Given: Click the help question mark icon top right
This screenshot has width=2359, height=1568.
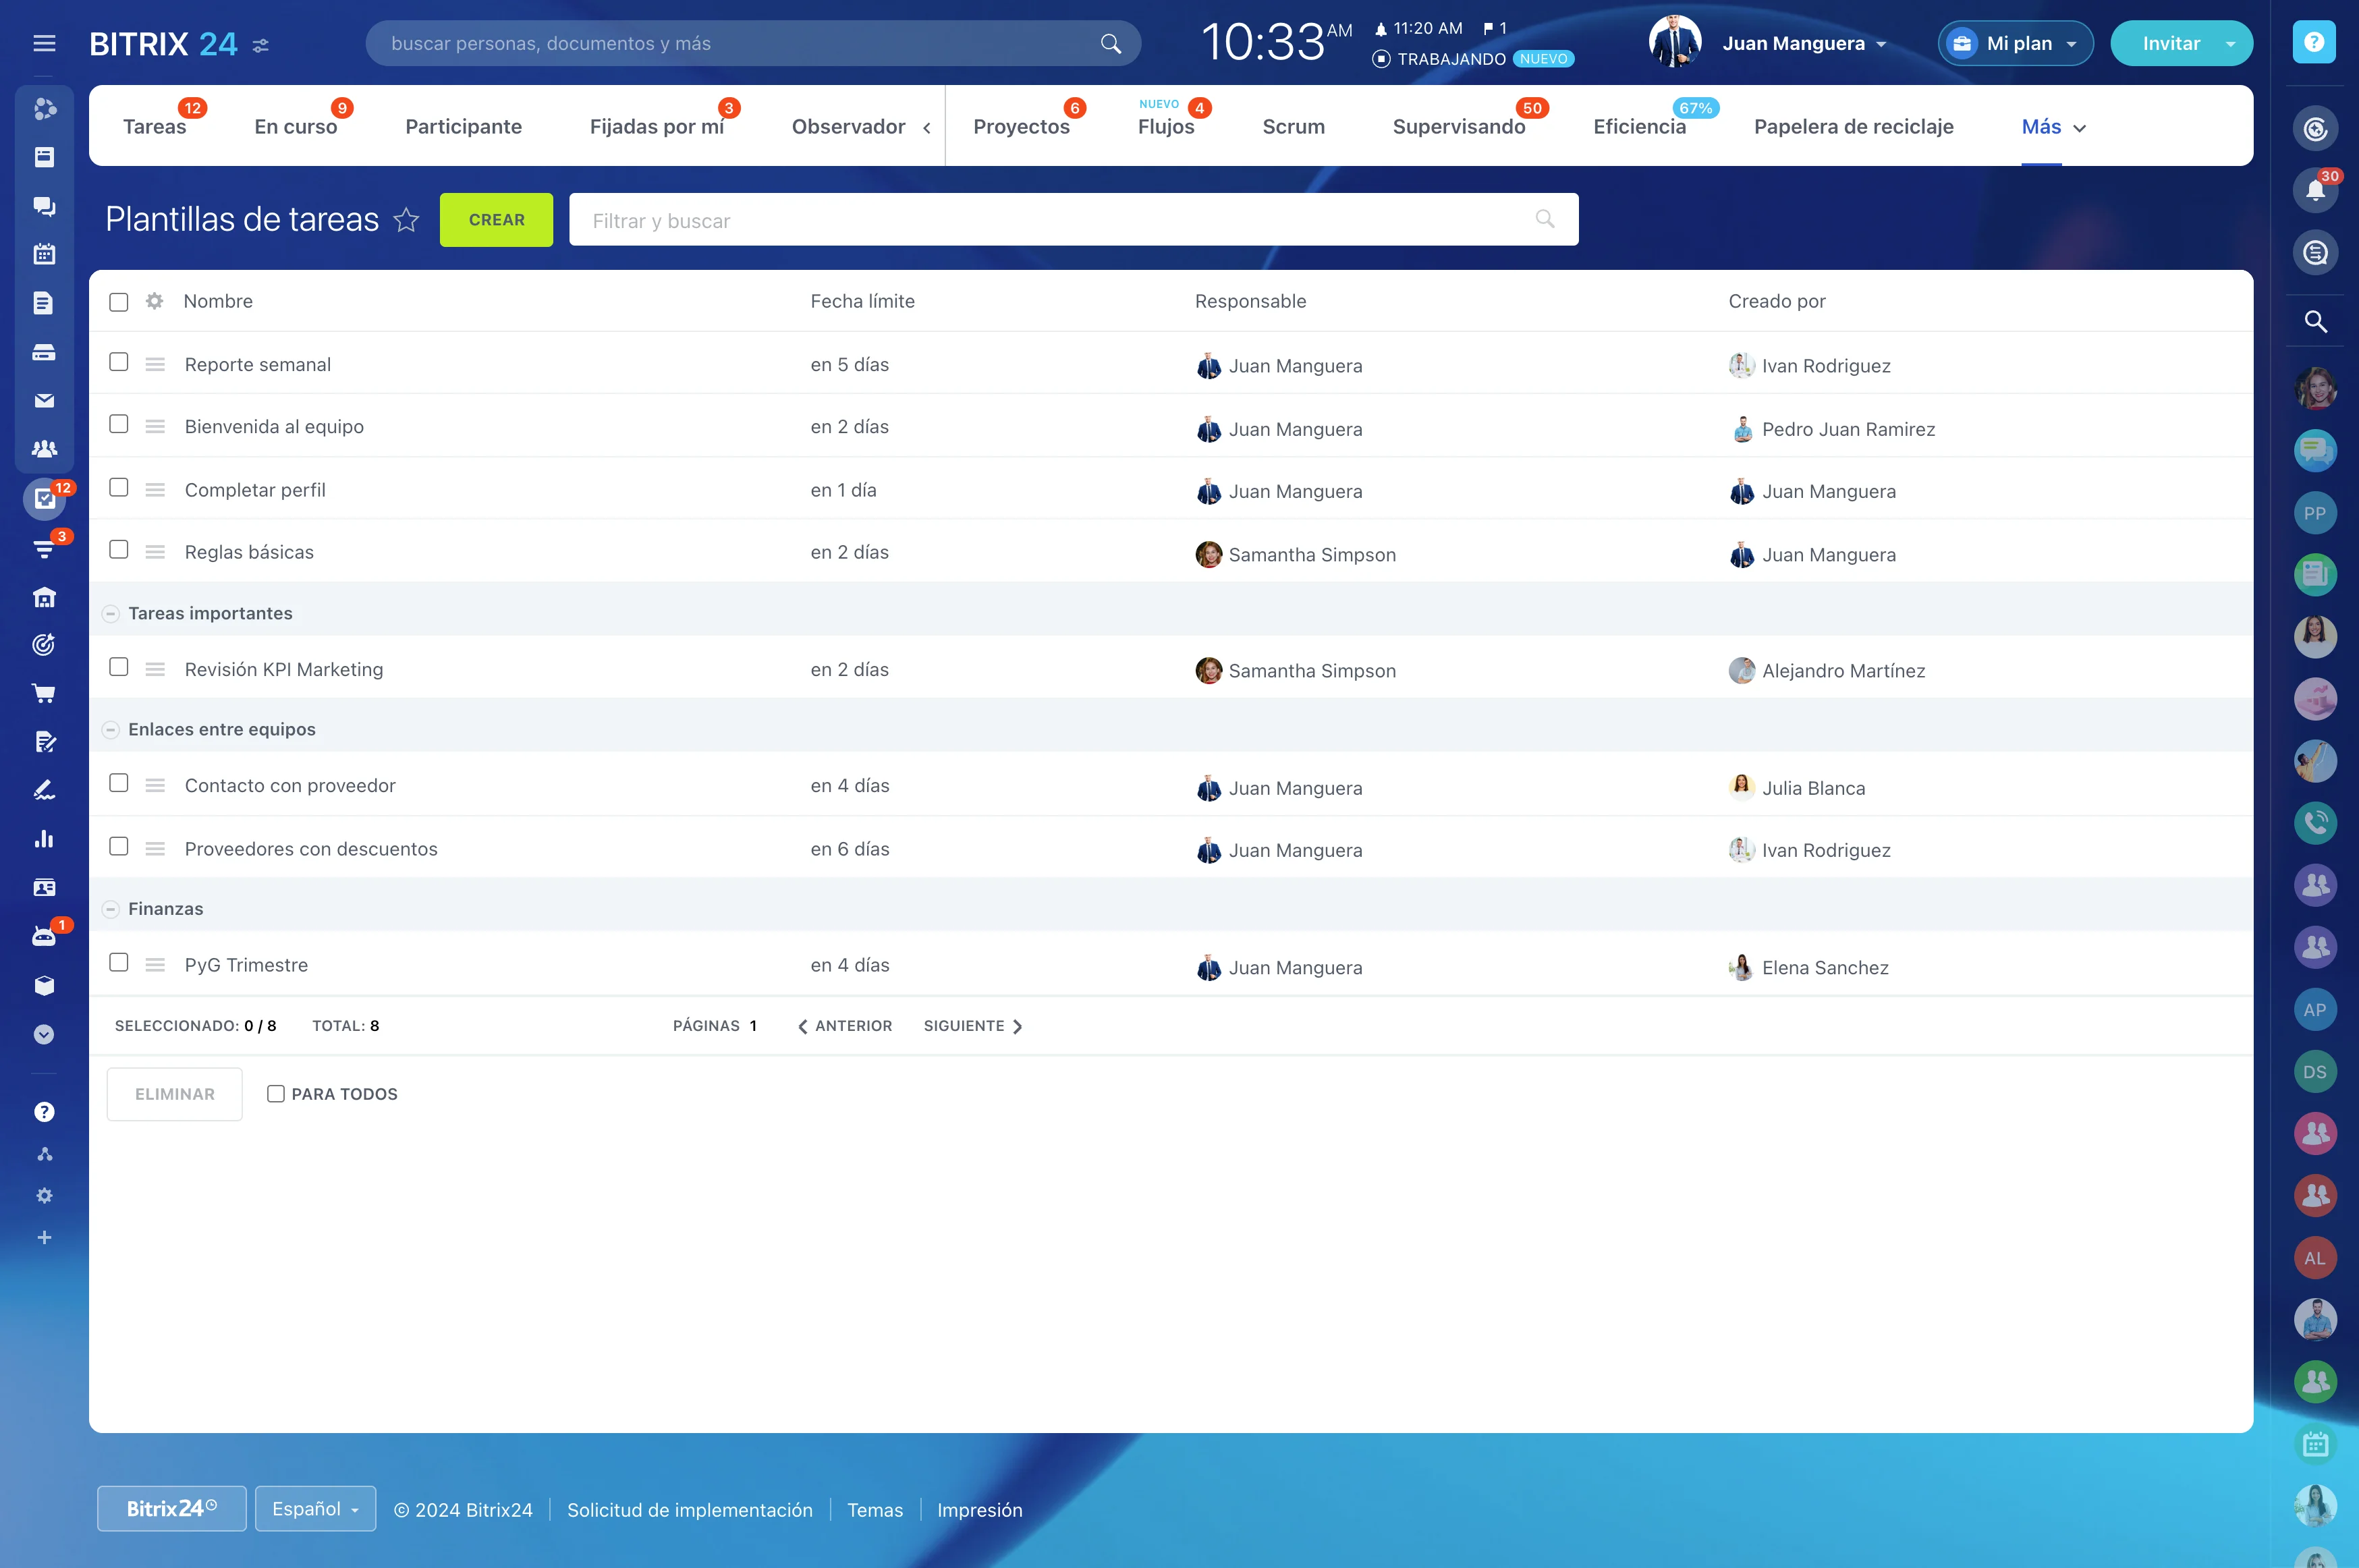Looking at the screenshot, I should 2313,42.
